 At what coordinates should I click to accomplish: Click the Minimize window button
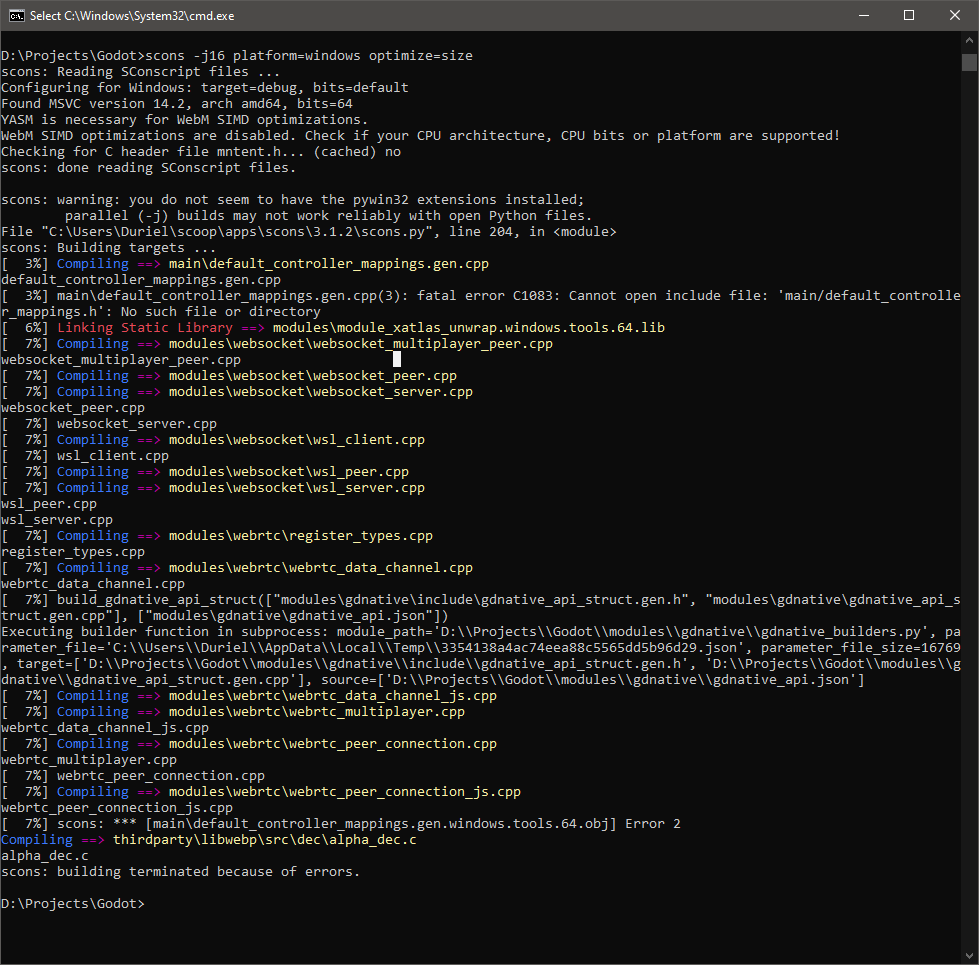pyautogui.click(x=863, y=15)
